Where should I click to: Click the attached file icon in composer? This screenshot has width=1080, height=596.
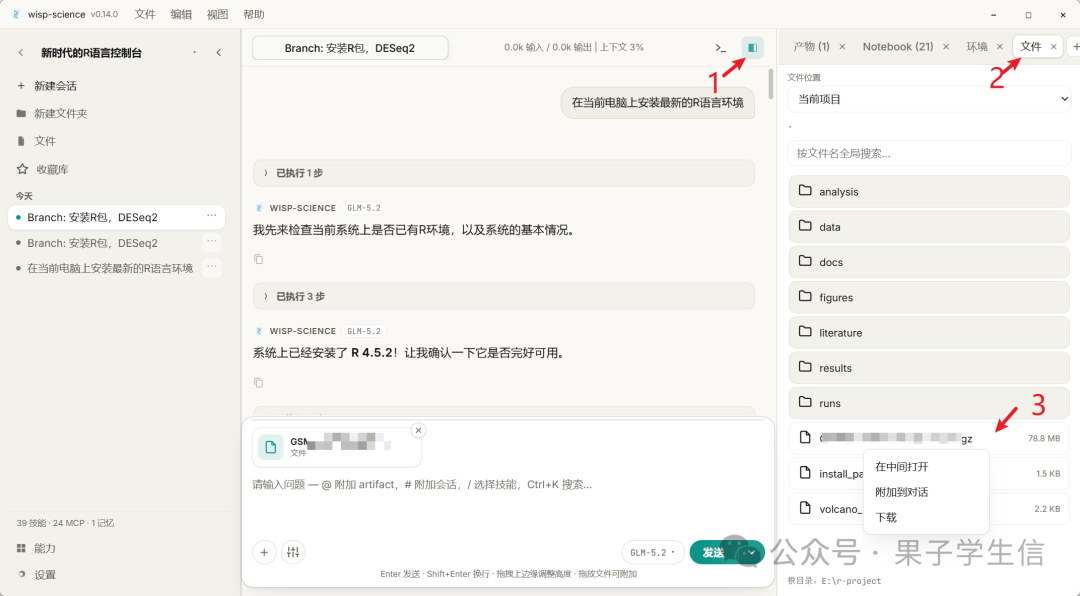point(271,446)
